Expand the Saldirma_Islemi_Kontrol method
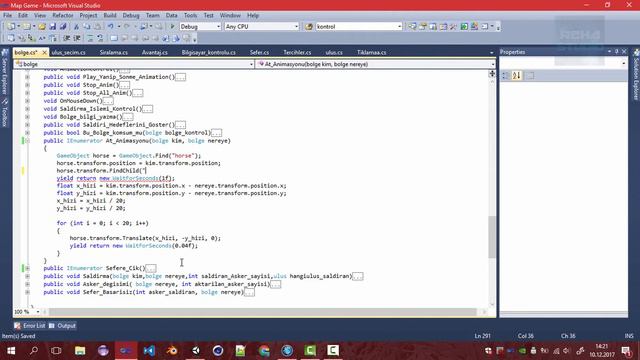The image size is (640, 360). click(27, 109)
